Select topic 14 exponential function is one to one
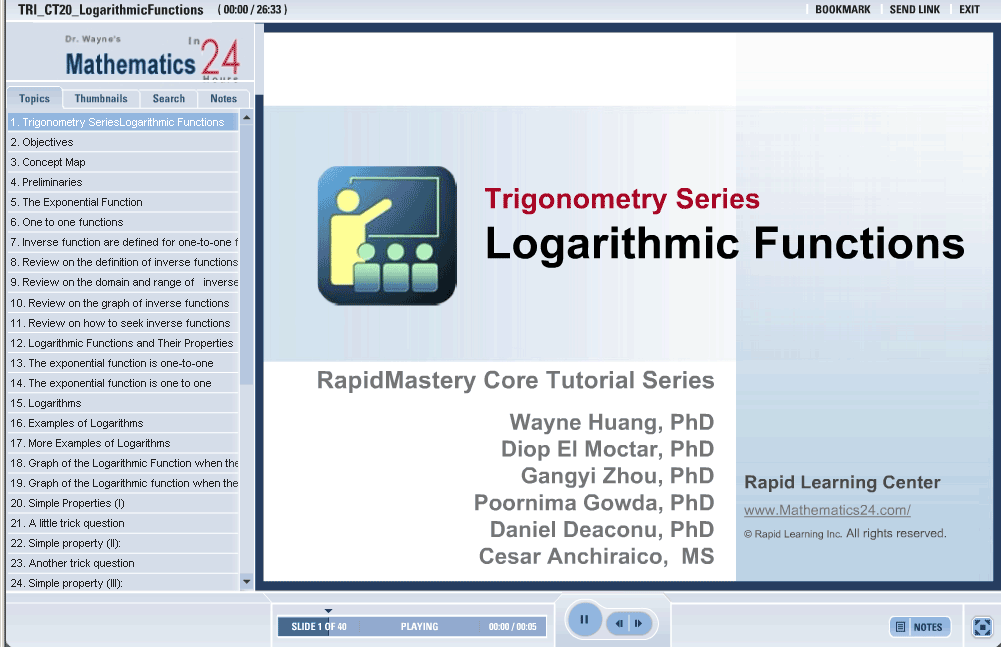This screenshot has width=1001, height=647. 123,383
